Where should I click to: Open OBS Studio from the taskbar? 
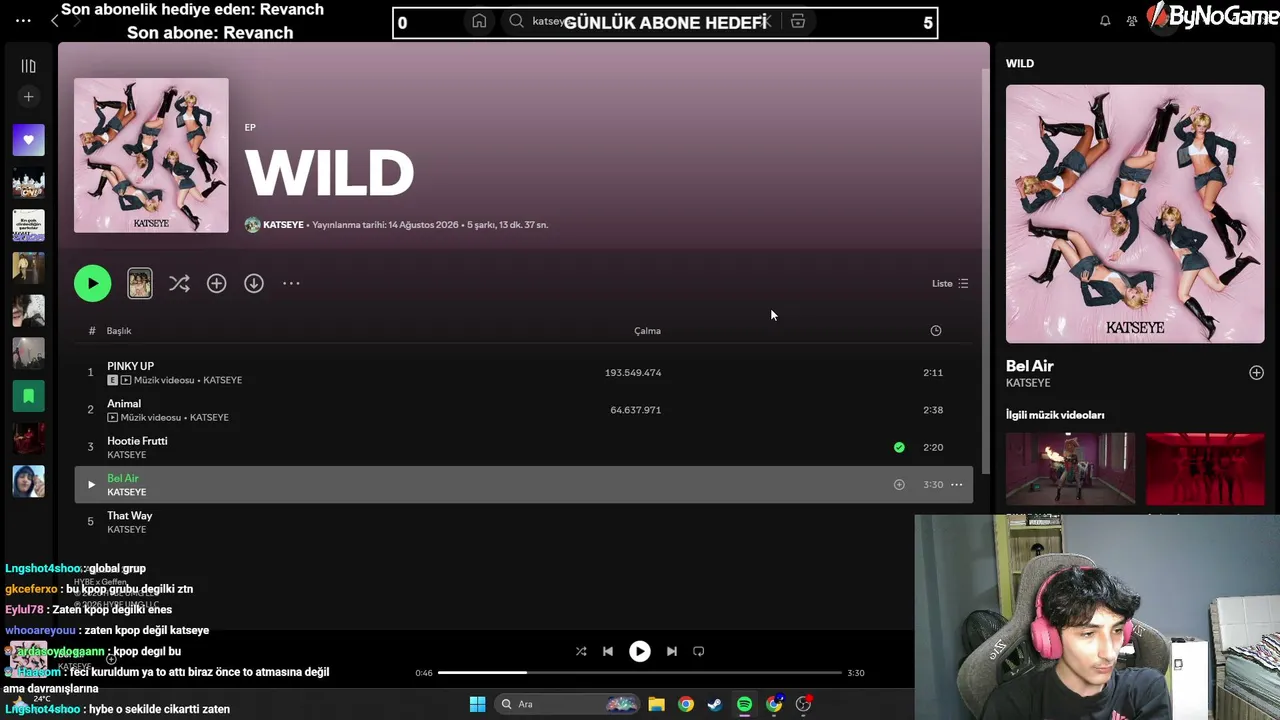(803, 704)
